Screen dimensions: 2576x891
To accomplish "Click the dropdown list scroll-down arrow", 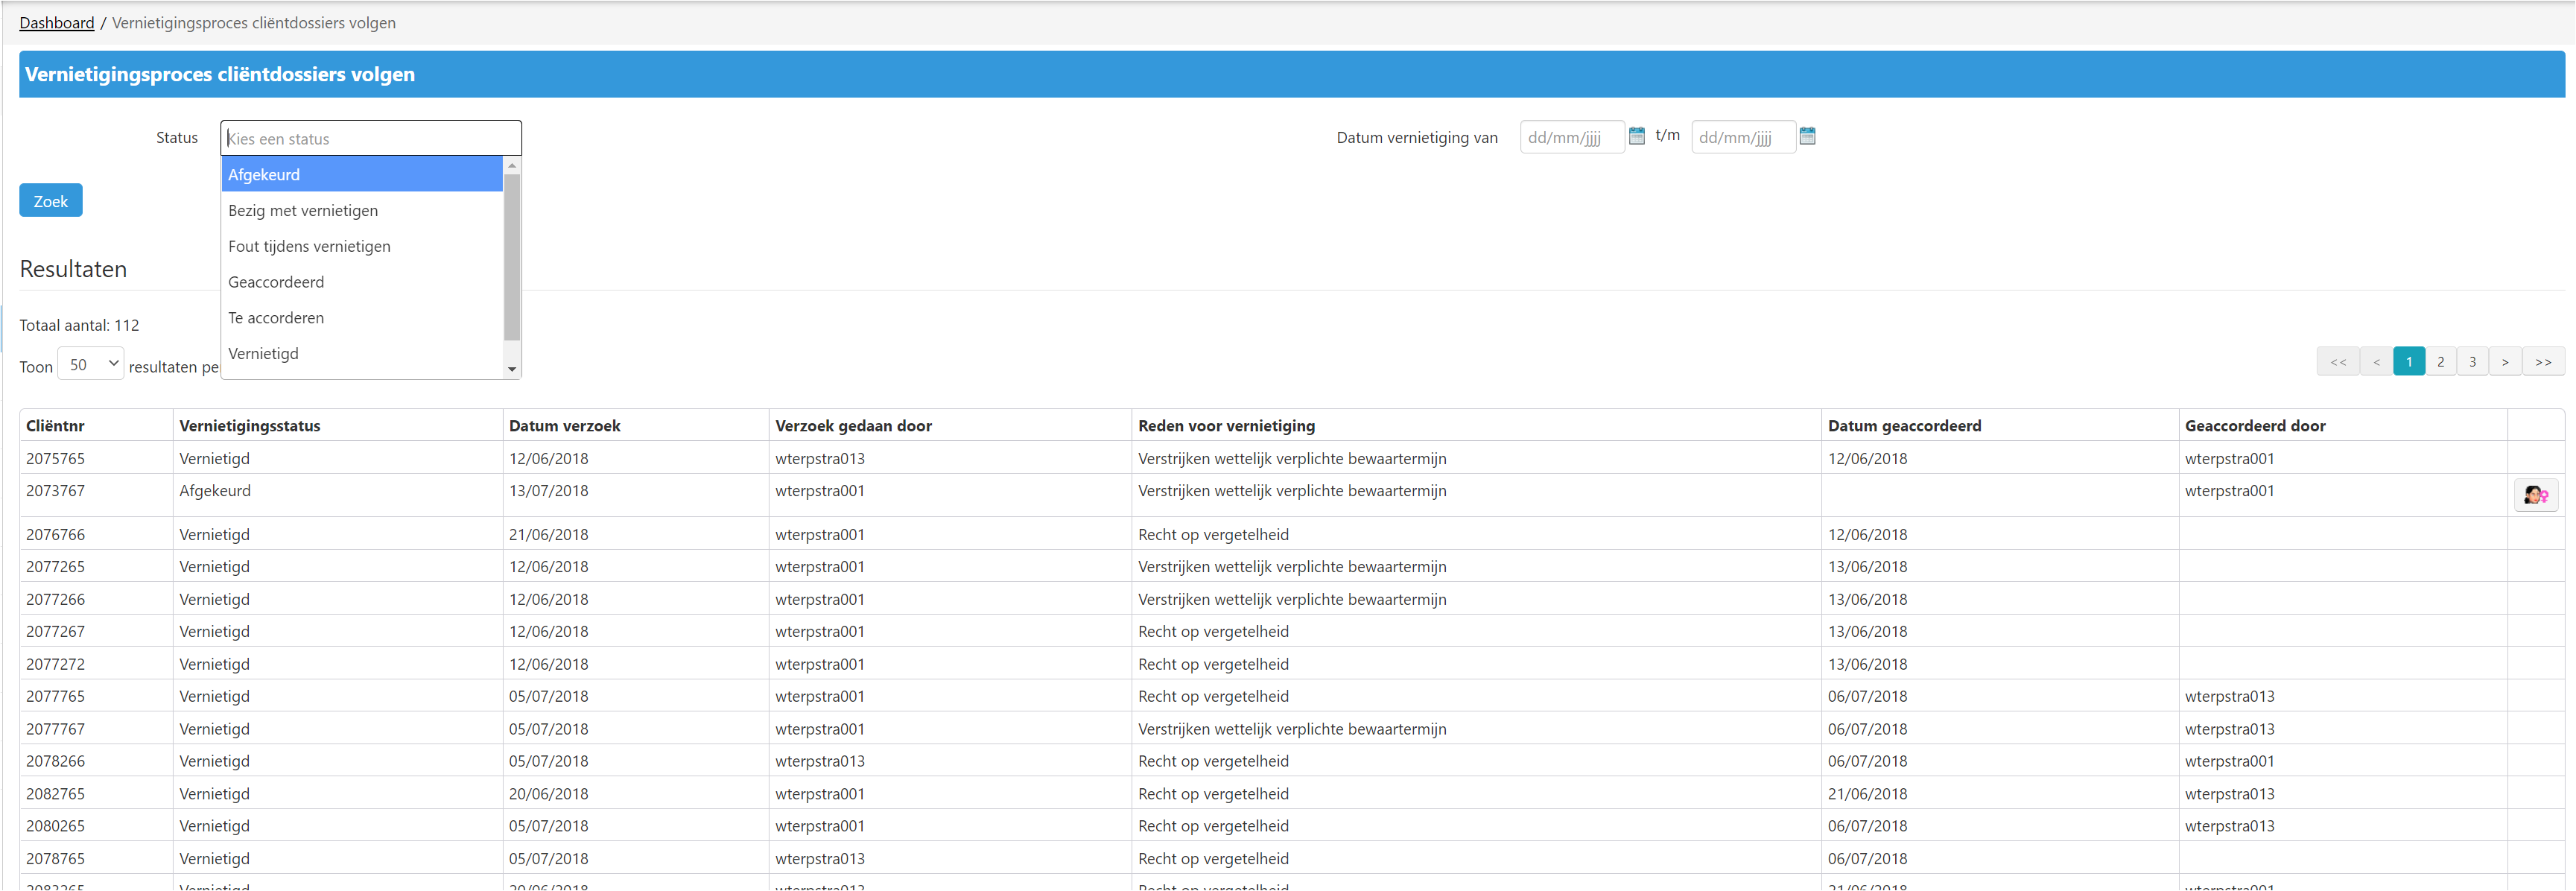I will click(x=512, y=369).
